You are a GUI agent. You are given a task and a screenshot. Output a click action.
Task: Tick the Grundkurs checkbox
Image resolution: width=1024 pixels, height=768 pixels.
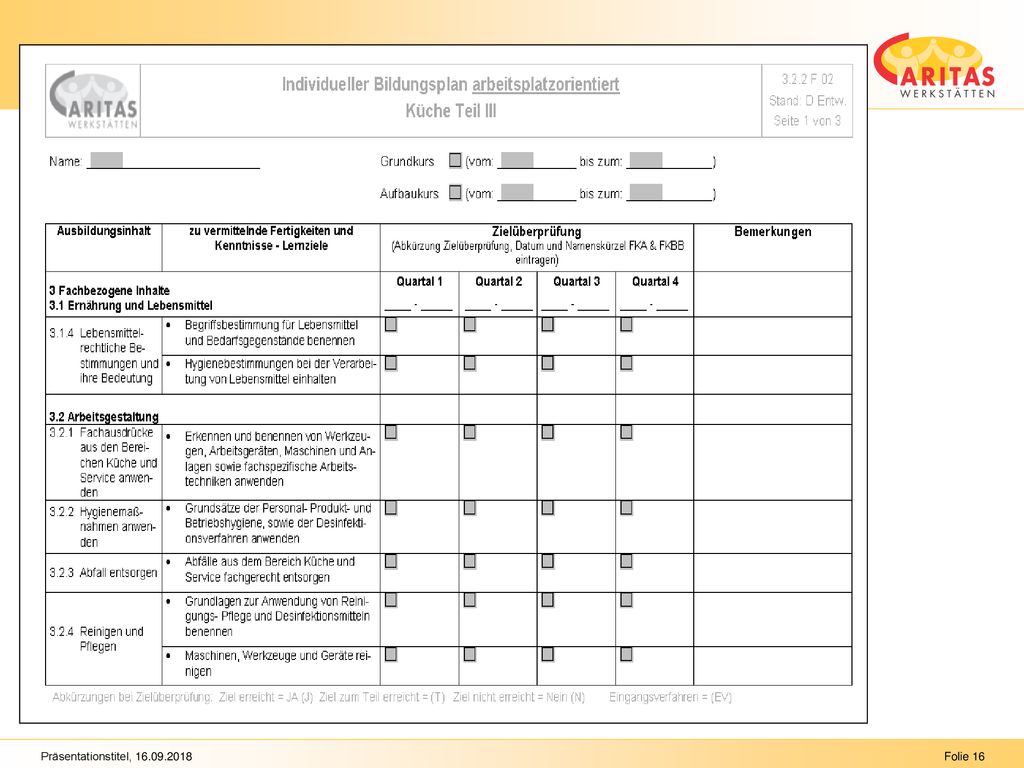[455, 160]
